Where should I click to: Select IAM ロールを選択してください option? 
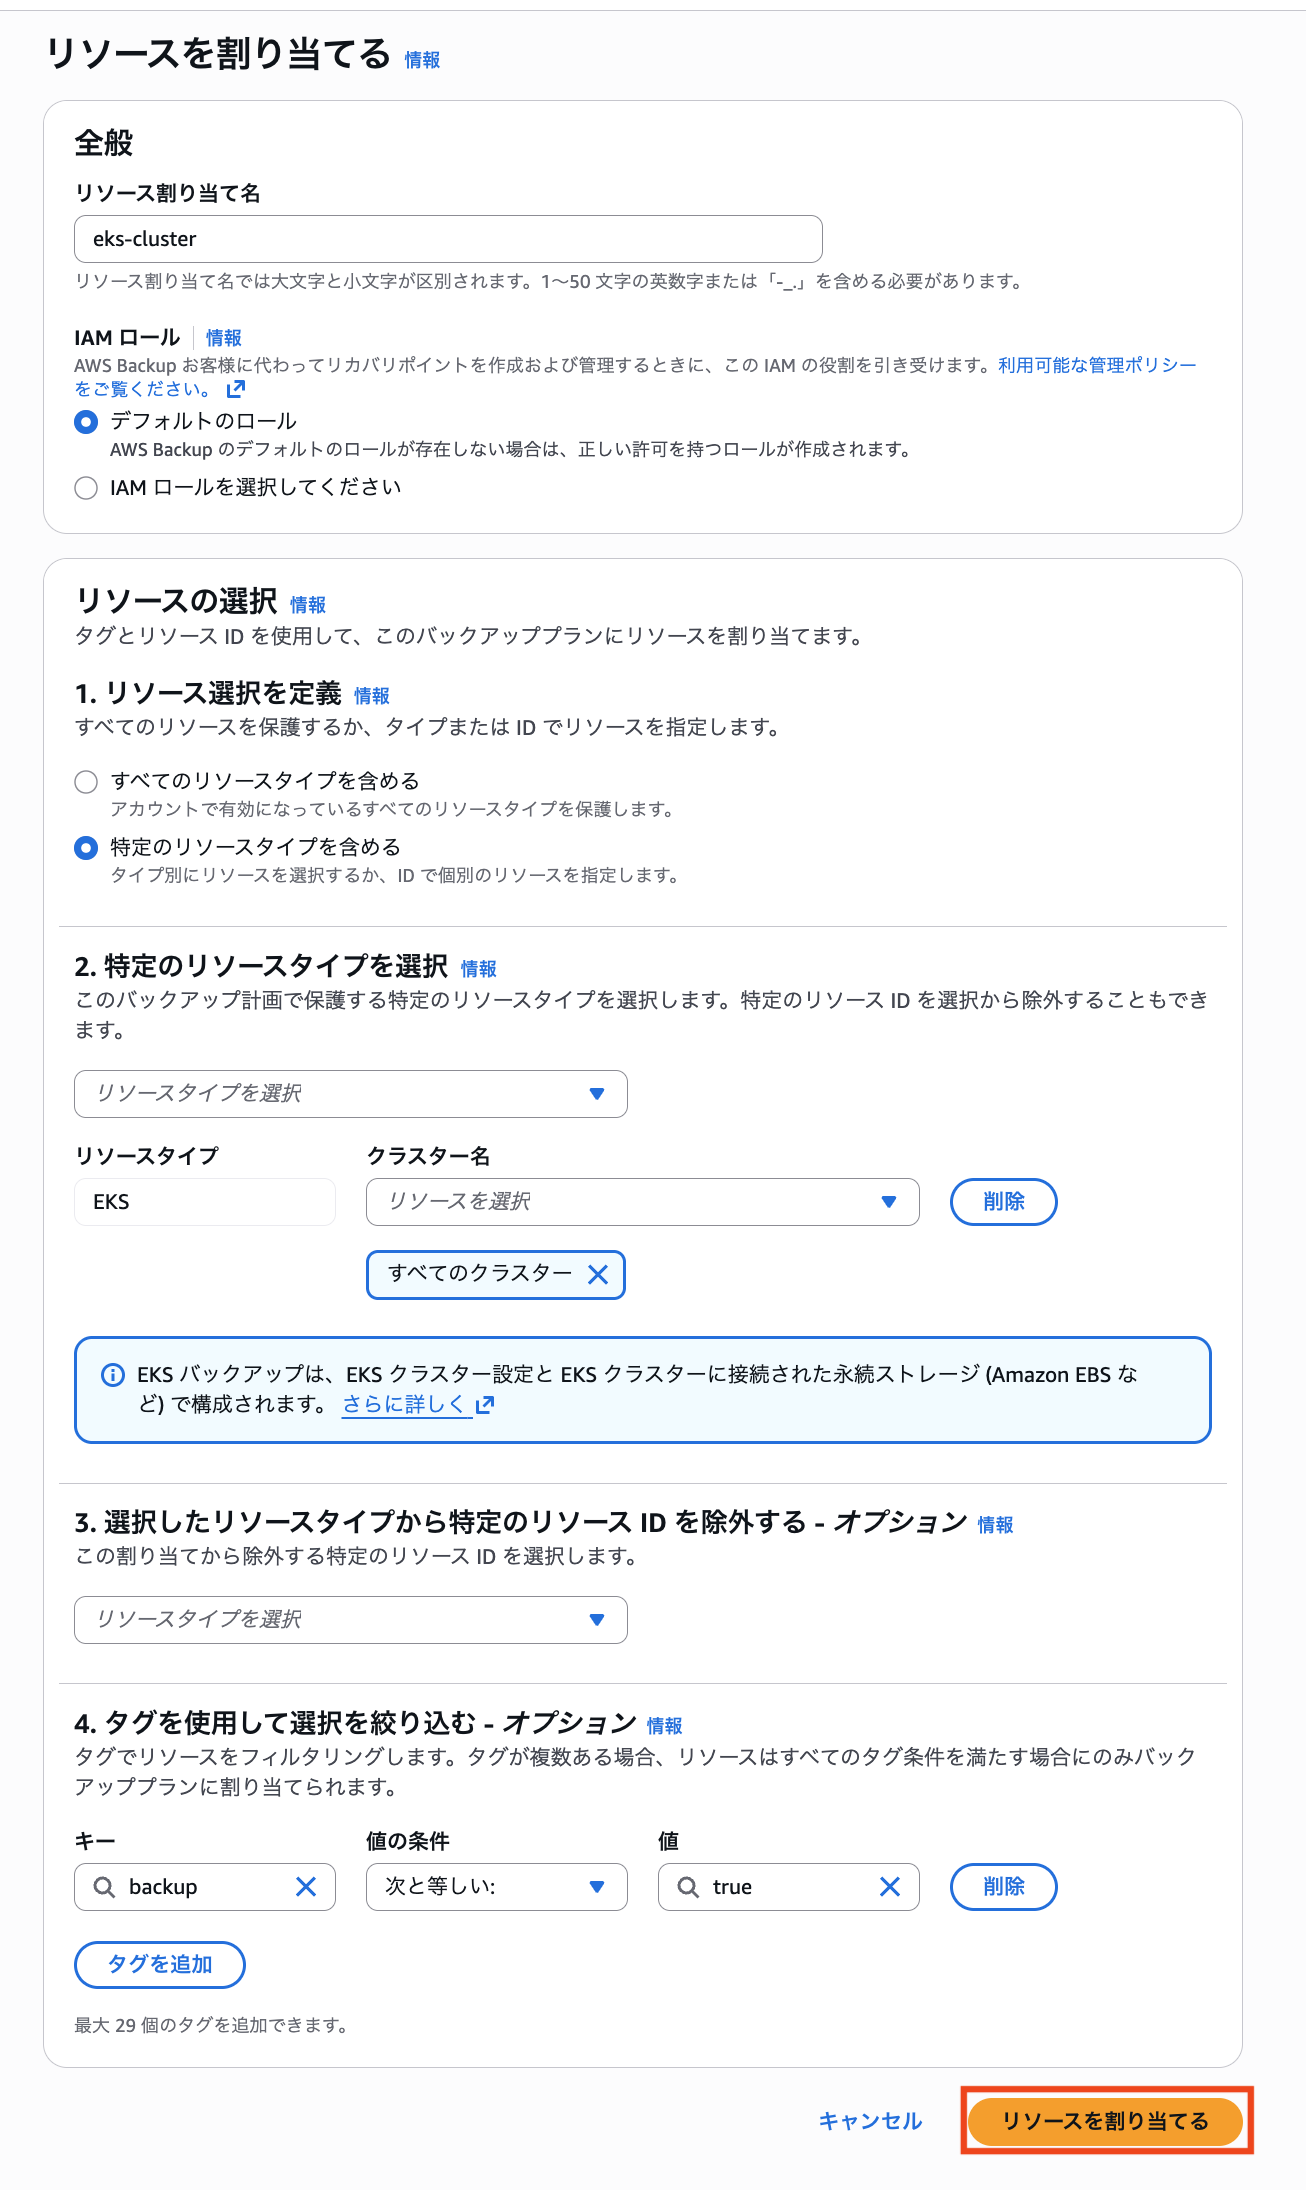tap(85, 487)
